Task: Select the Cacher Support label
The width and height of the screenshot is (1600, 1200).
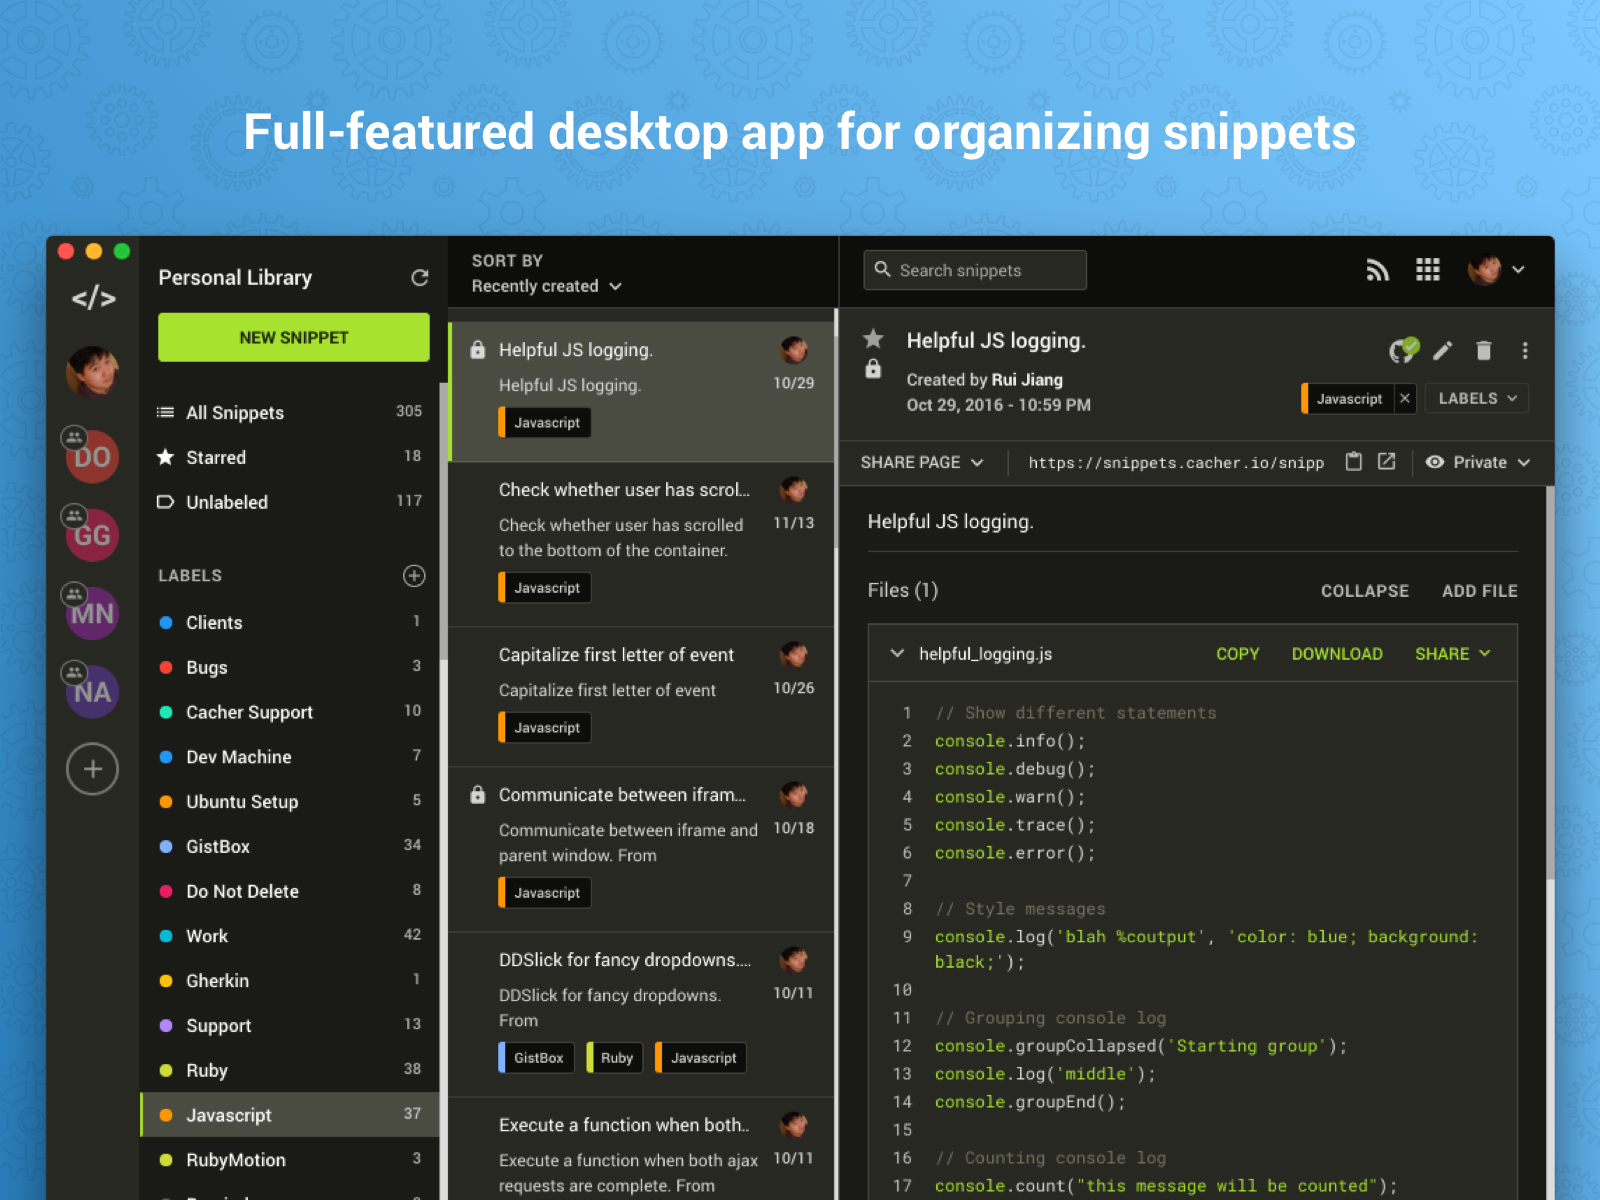Action: (290, 712)
